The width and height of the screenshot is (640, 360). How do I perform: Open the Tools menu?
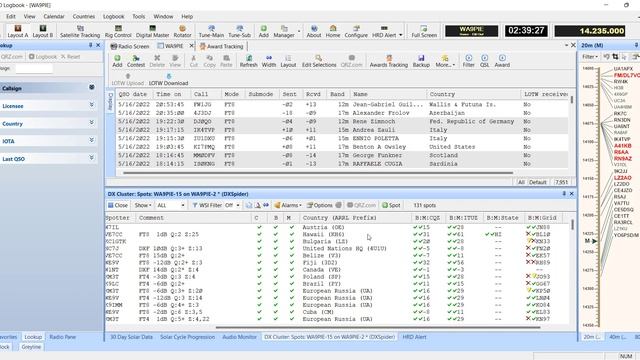pos(139,16)
